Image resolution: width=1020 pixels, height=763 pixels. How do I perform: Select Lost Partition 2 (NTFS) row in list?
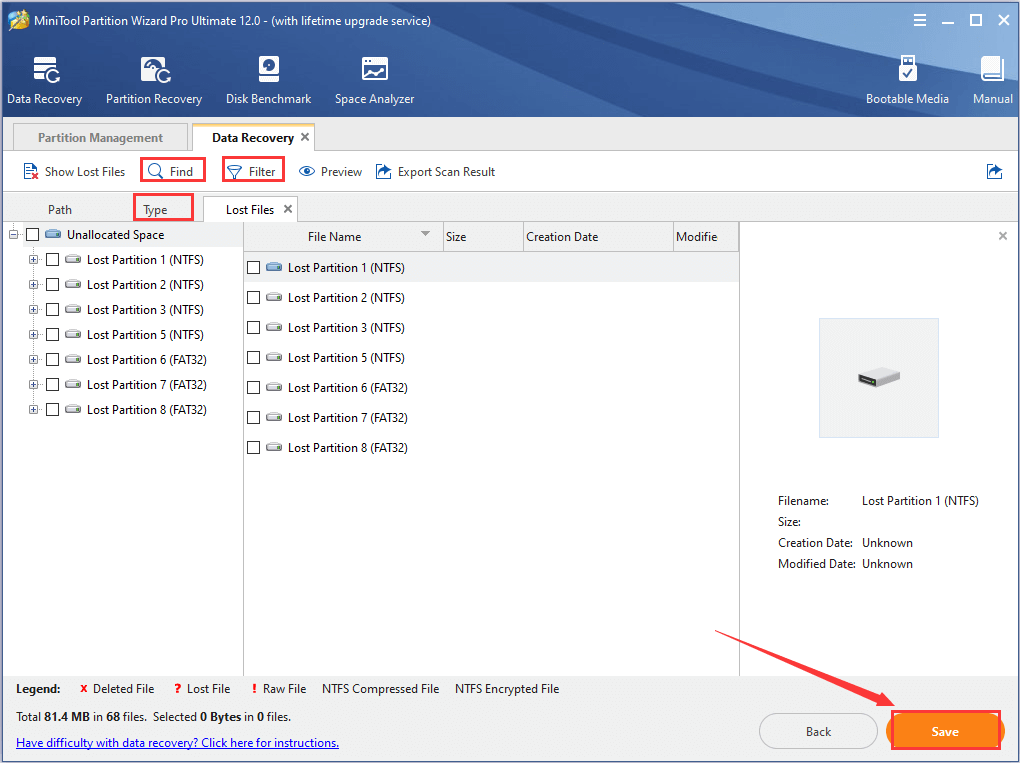tap(491, 297)
